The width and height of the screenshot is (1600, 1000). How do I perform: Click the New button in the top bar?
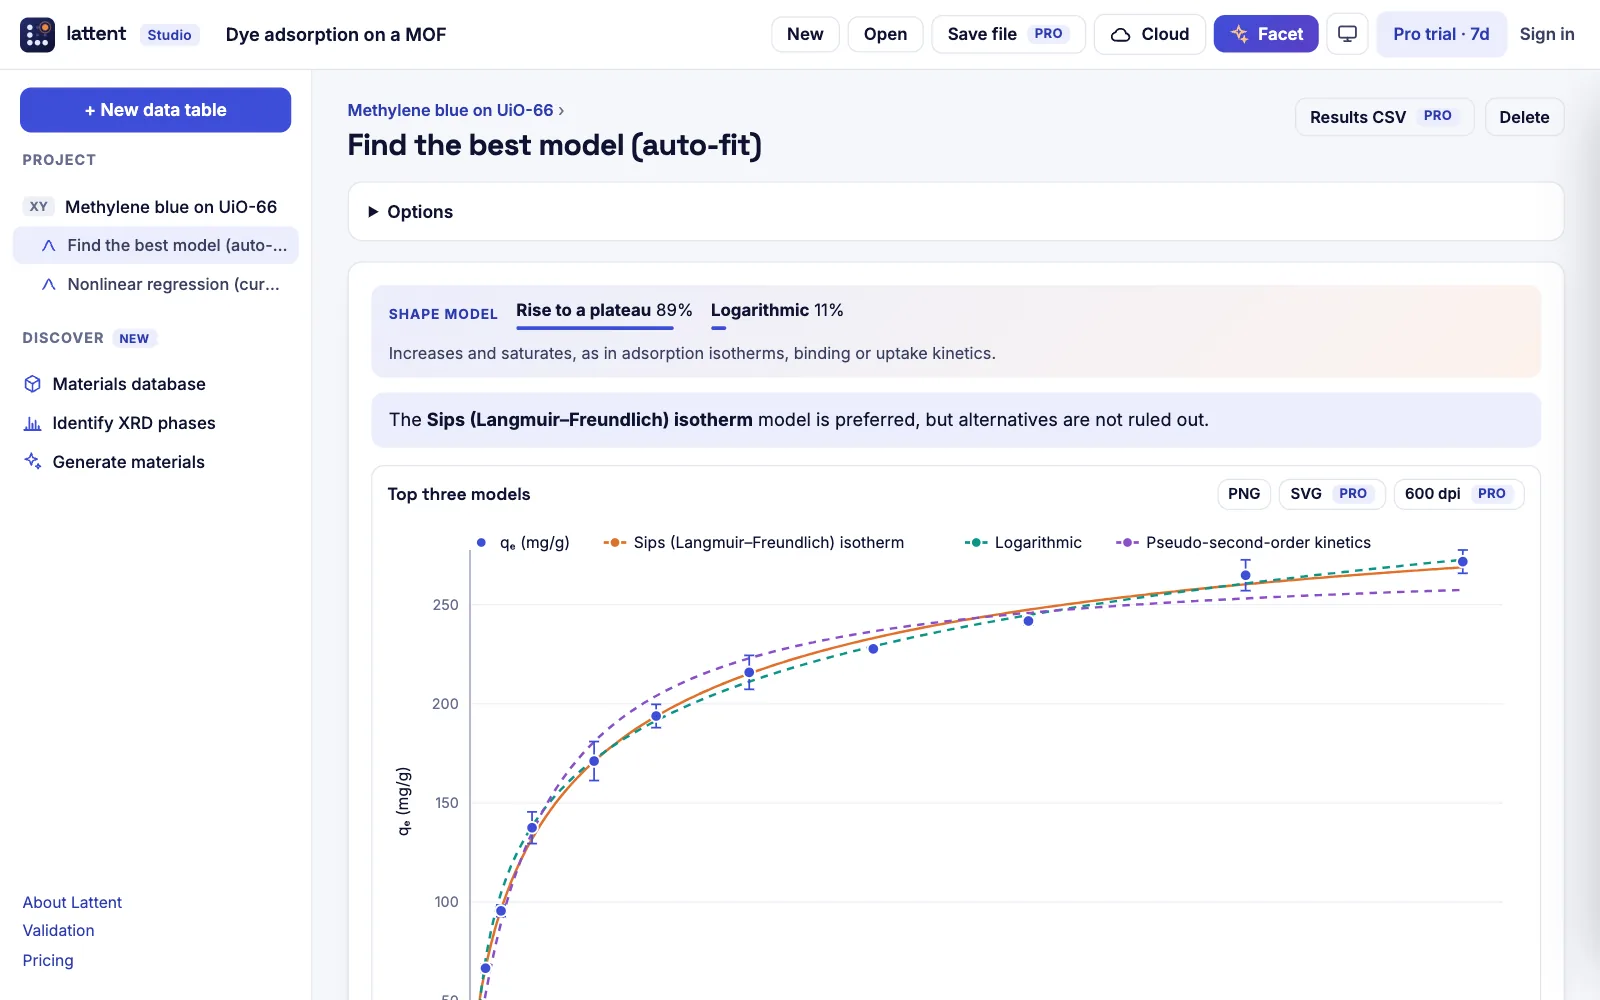[805, 34]
